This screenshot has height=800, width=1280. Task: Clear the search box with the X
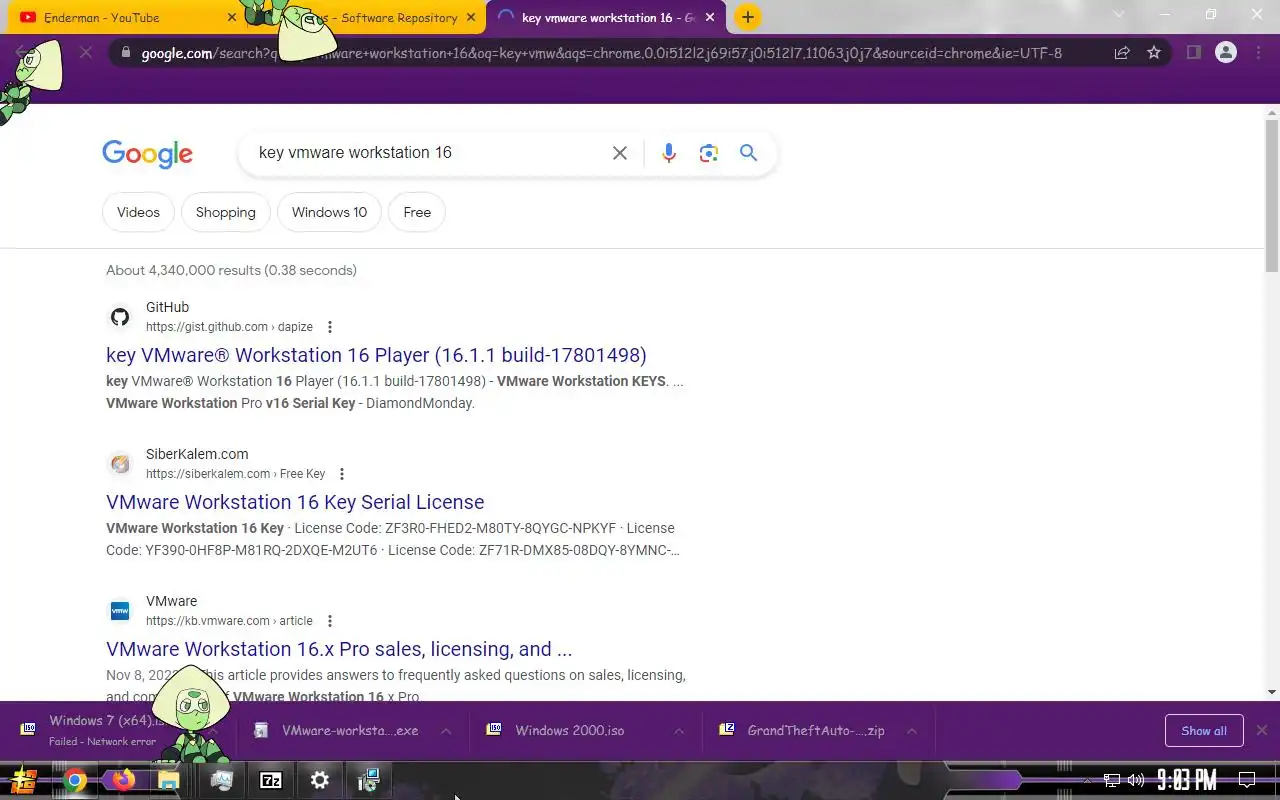pyautogui.click(x=620, y=153)
